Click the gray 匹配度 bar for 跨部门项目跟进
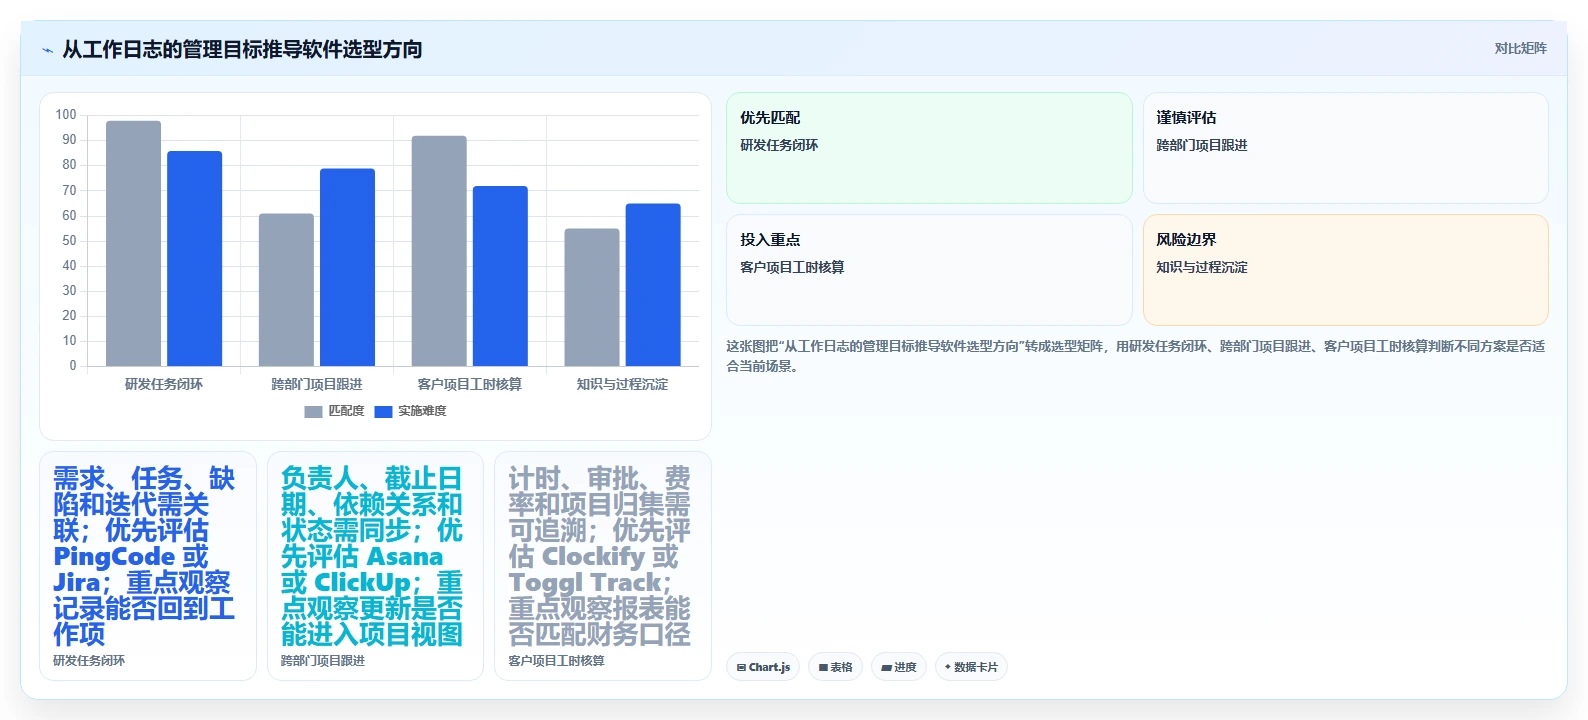Image resolution: width=1588 pixels, height=720 pixels. pos(286,290)
